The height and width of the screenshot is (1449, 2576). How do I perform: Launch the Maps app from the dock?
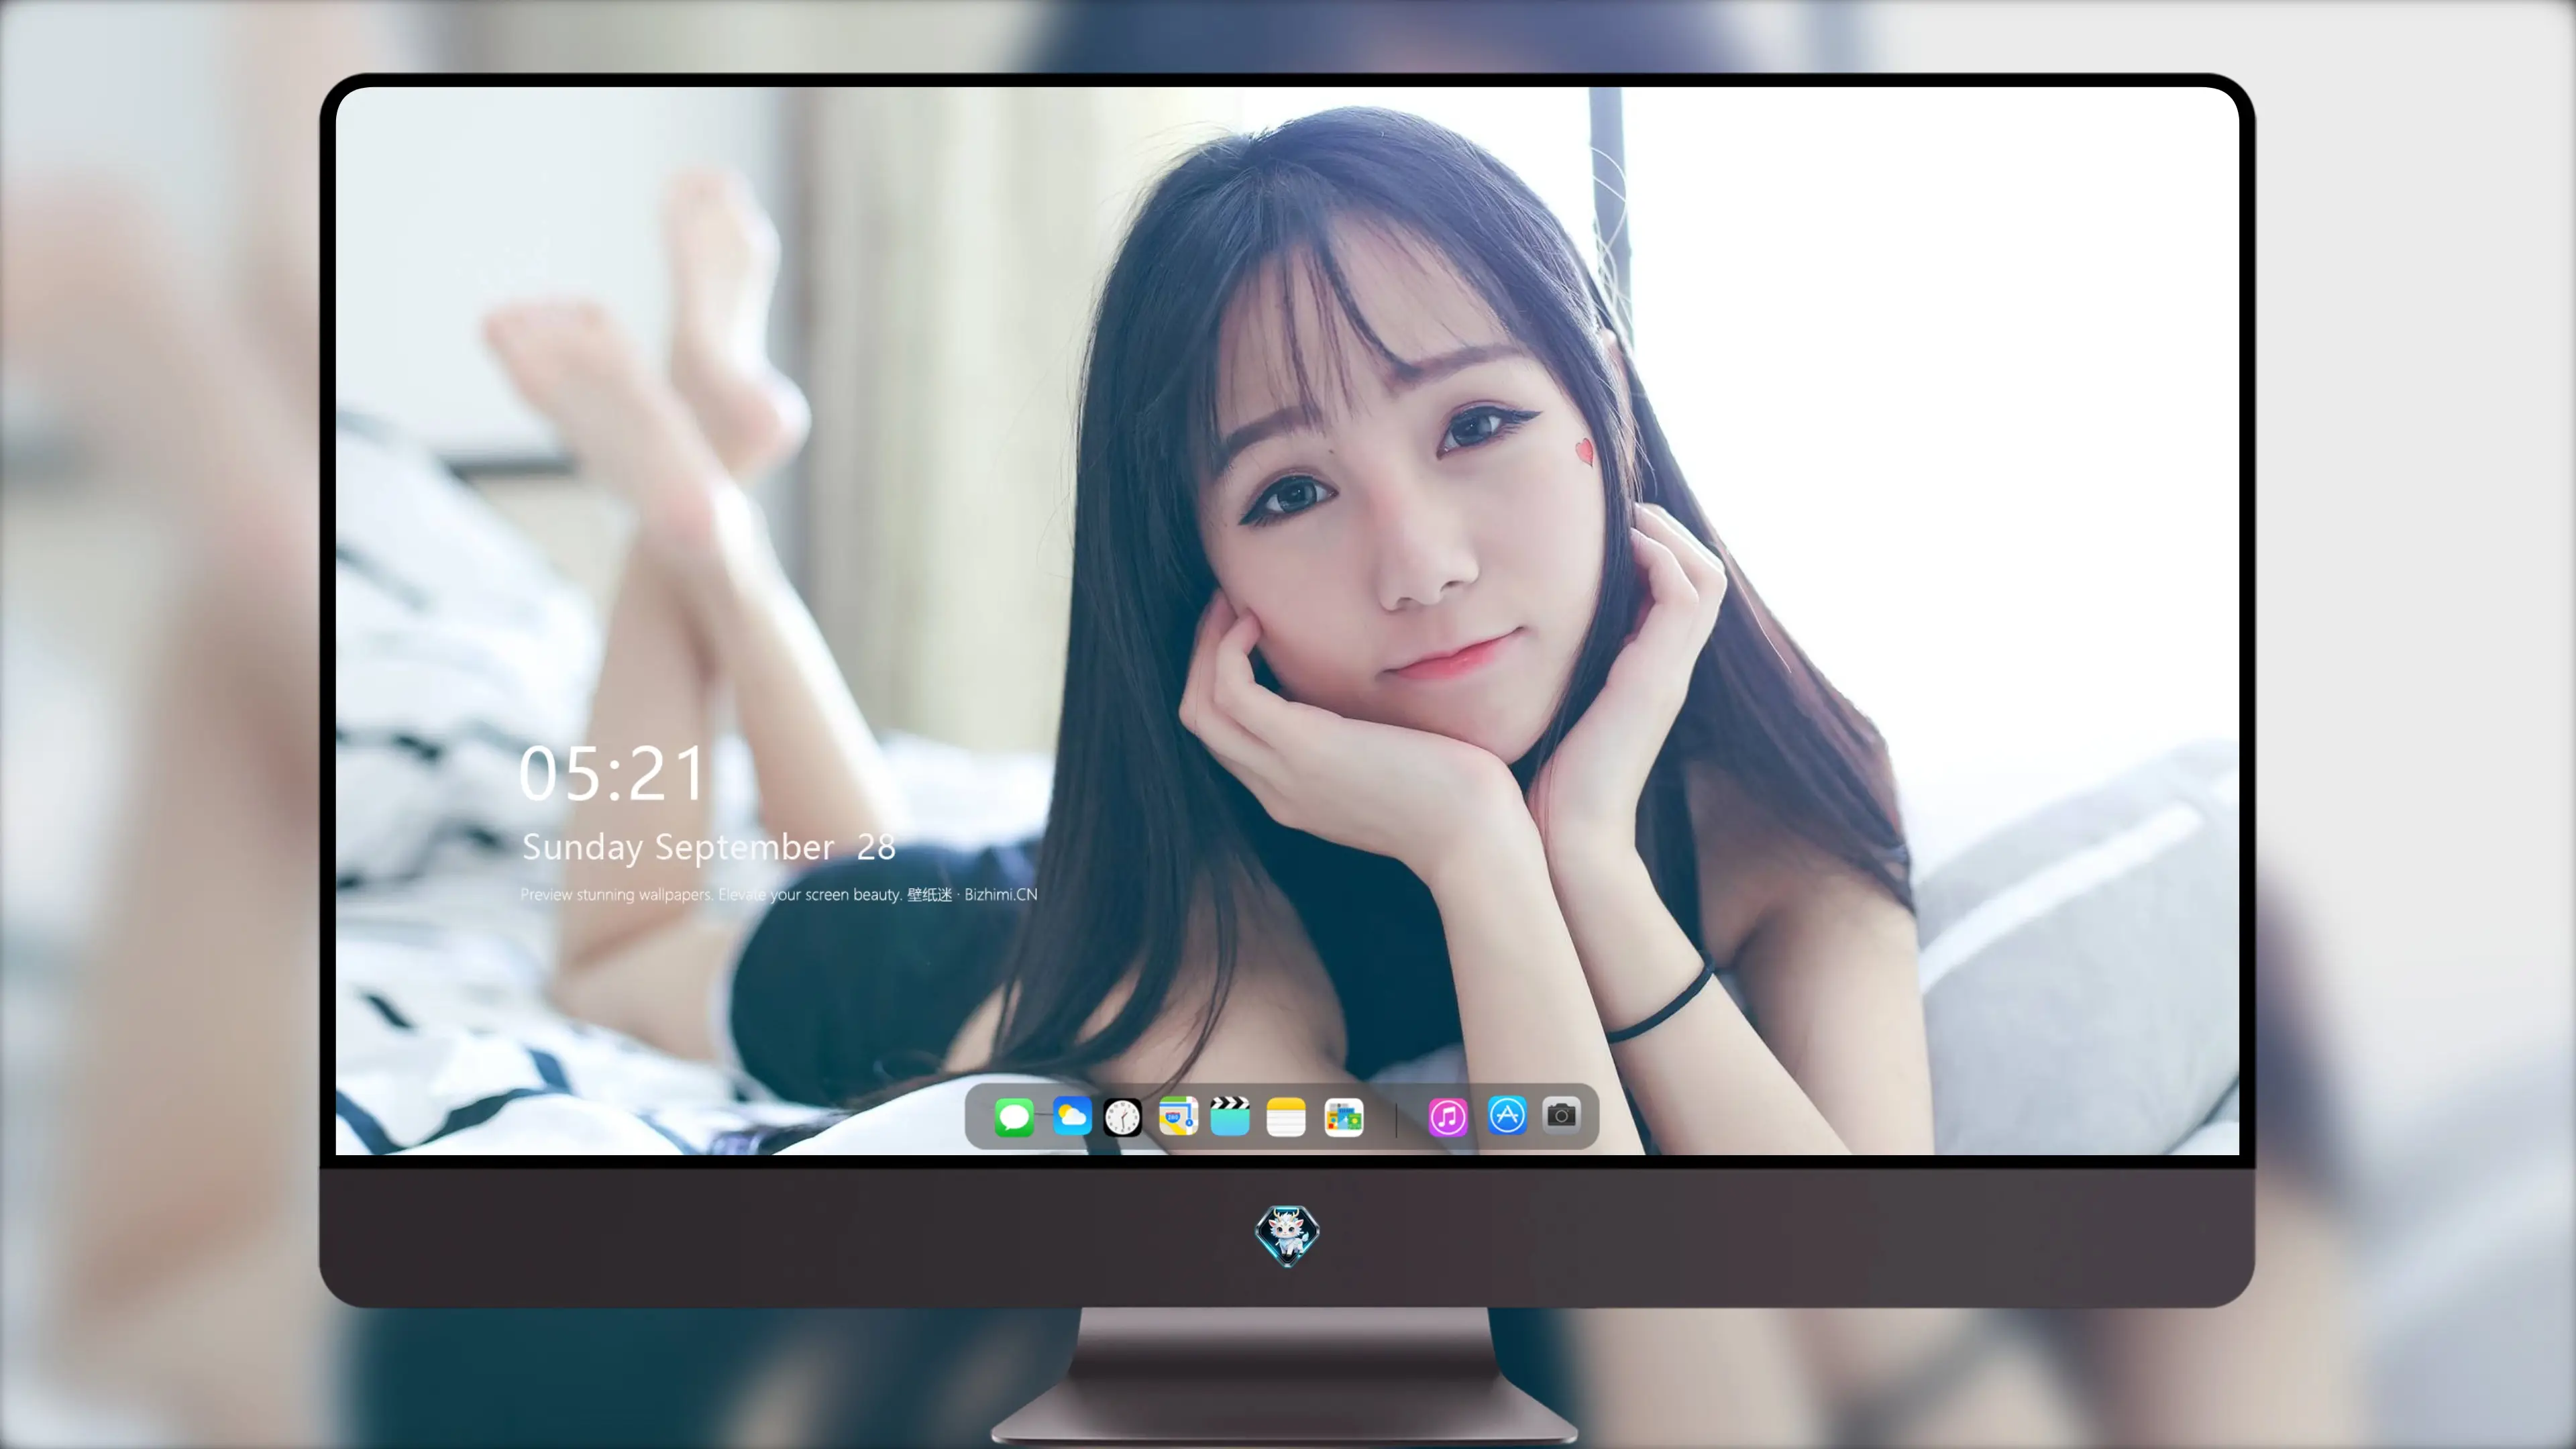point(1178,1116)
